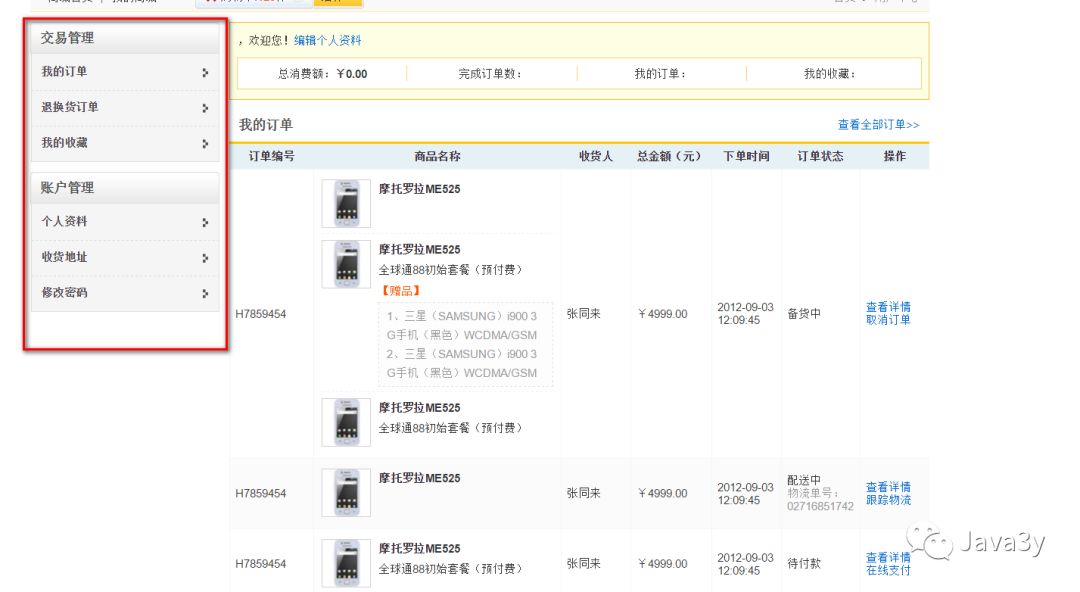The image size is (1080, 592).
Task: Open phone thumbnail below the gift list
Action: 346,422
